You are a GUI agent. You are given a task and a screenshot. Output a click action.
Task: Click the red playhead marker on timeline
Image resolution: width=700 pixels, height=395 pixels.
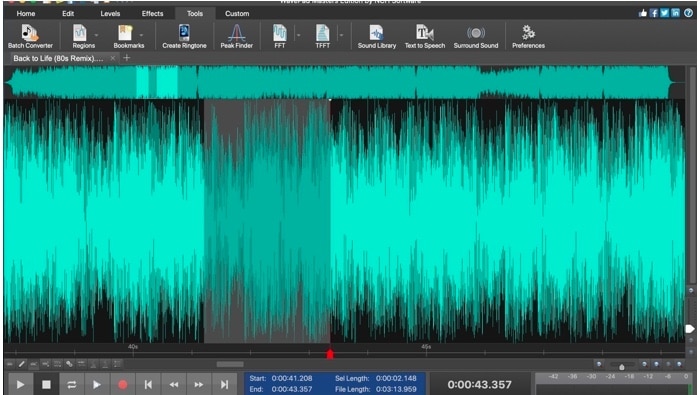(330, 354)
